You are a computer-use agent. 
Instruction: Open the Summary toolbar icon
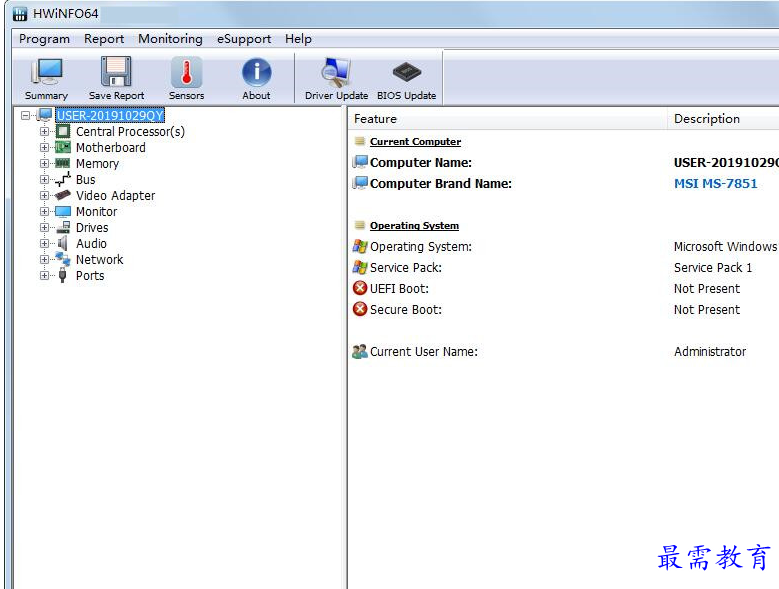click(47, 73)
